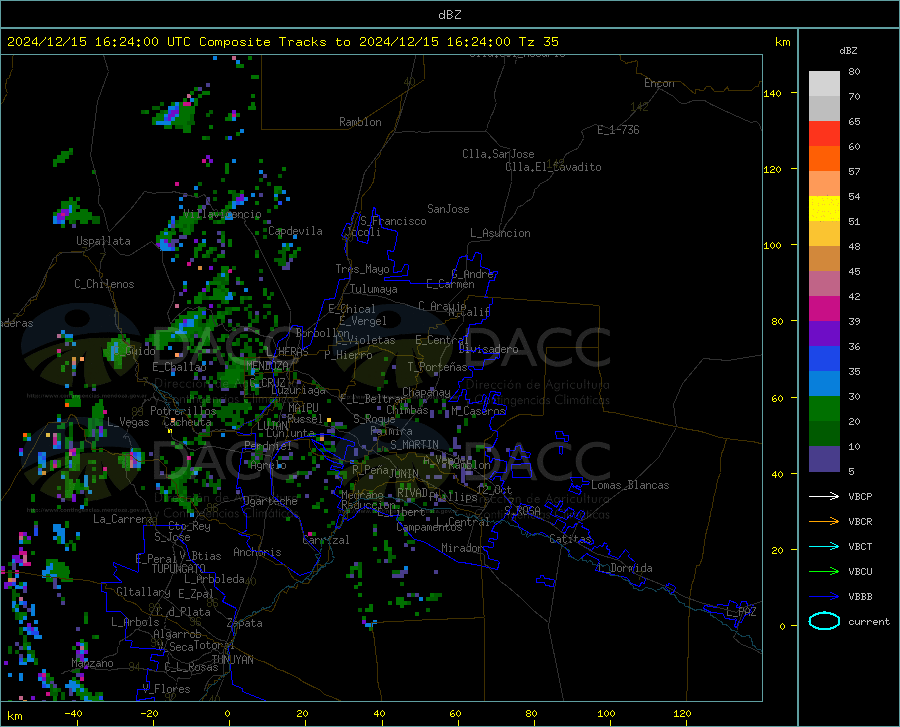
Task: Click the La_Carrera place label
Action: (x=123, y=519)
